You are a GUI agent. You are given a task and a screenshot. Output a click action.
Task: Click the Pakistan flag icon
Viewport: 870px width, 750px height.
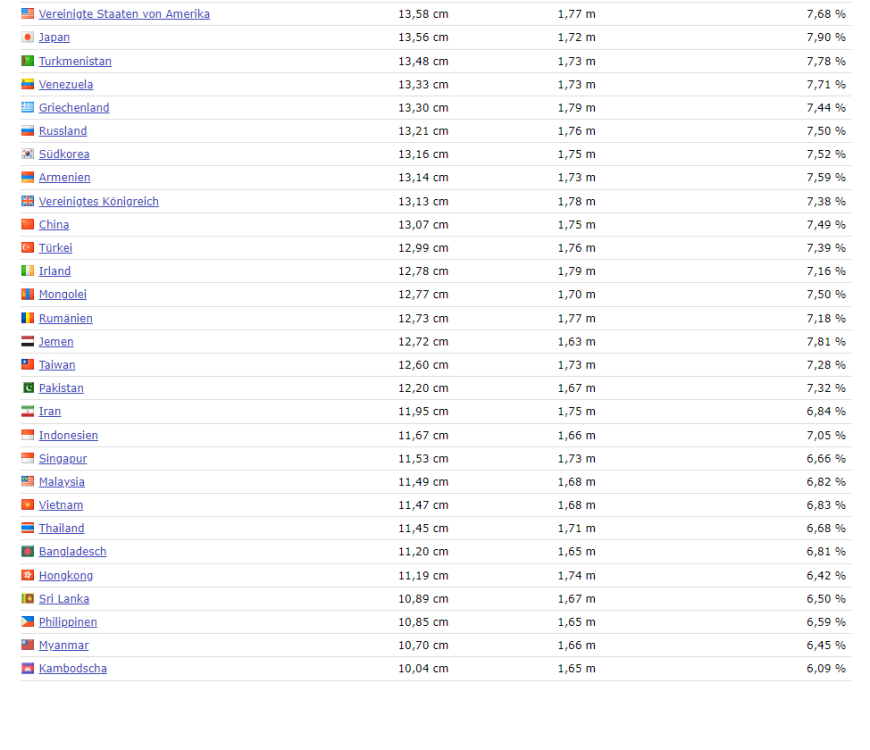pyautogui.click(x=28, y=388)
